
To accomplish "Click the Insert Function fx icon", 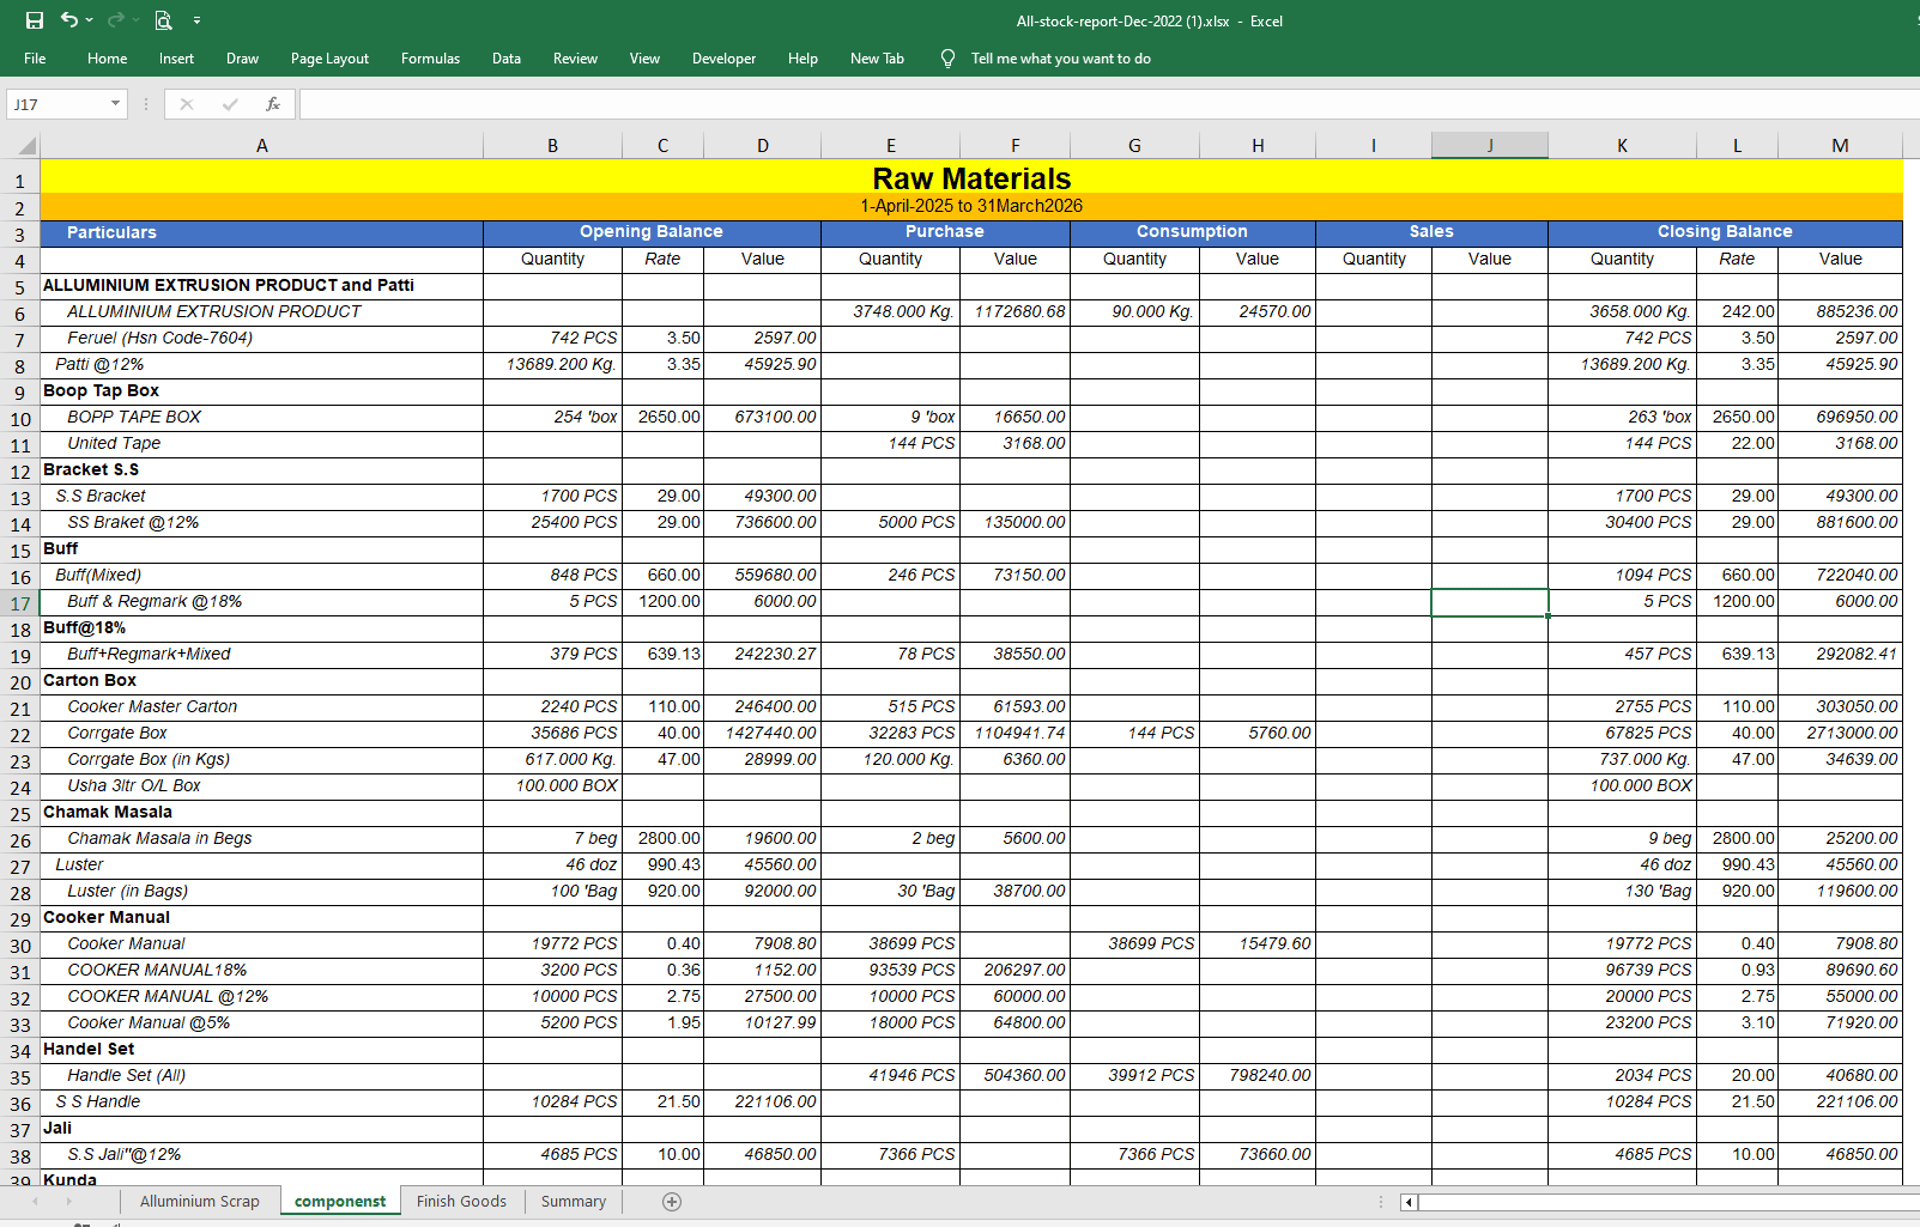I will (272, 104).
